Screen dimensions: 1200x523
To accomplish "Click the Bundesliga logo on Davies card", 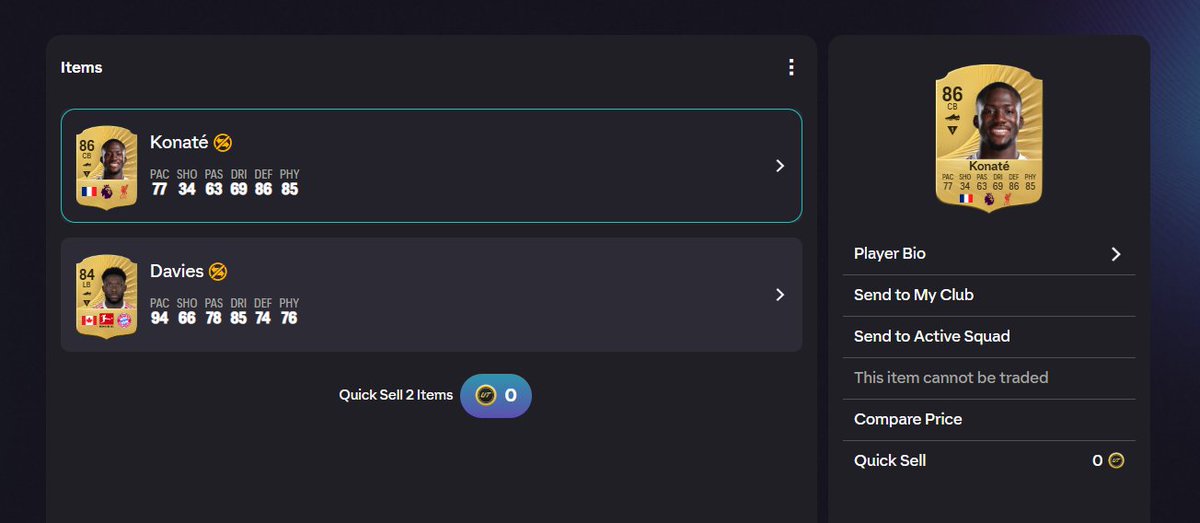I will click(x=107, y=322).
